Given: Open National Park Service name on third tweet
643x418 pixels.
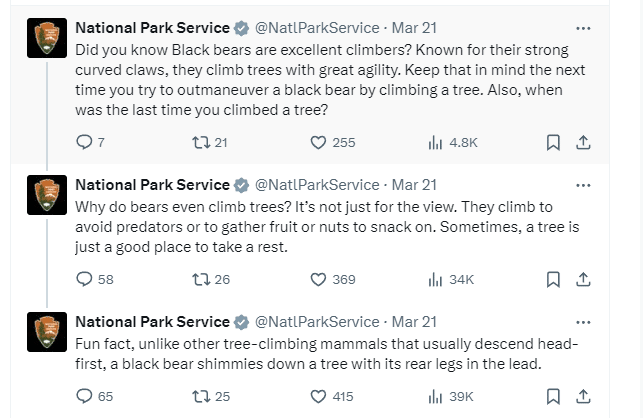Looking at the screenshot, I should (152, 322).
